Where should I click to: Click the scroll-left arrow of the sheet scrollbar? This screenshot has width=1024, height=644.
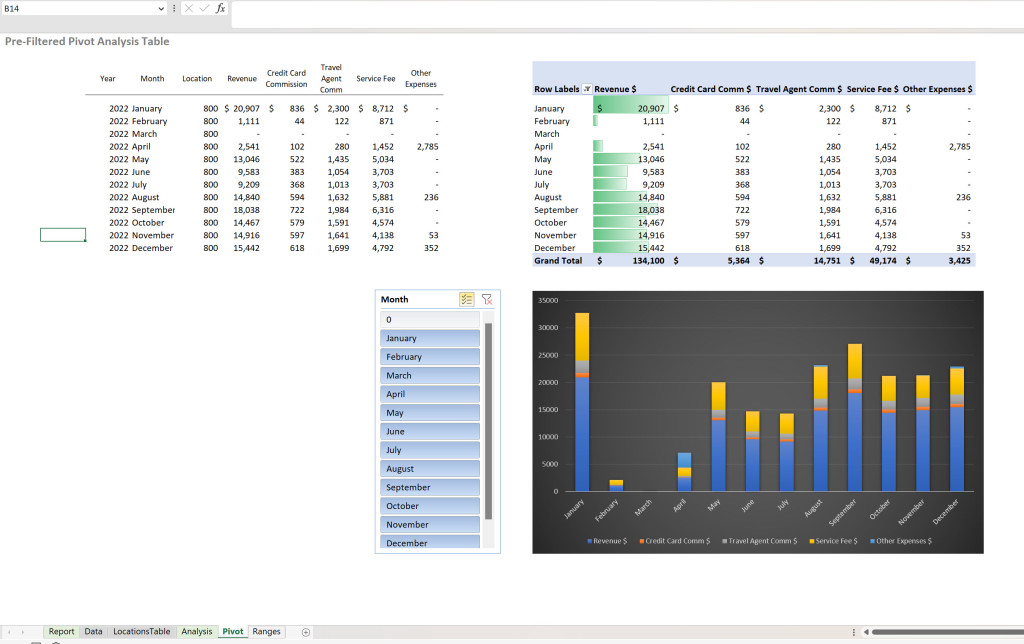click(866, 632)
